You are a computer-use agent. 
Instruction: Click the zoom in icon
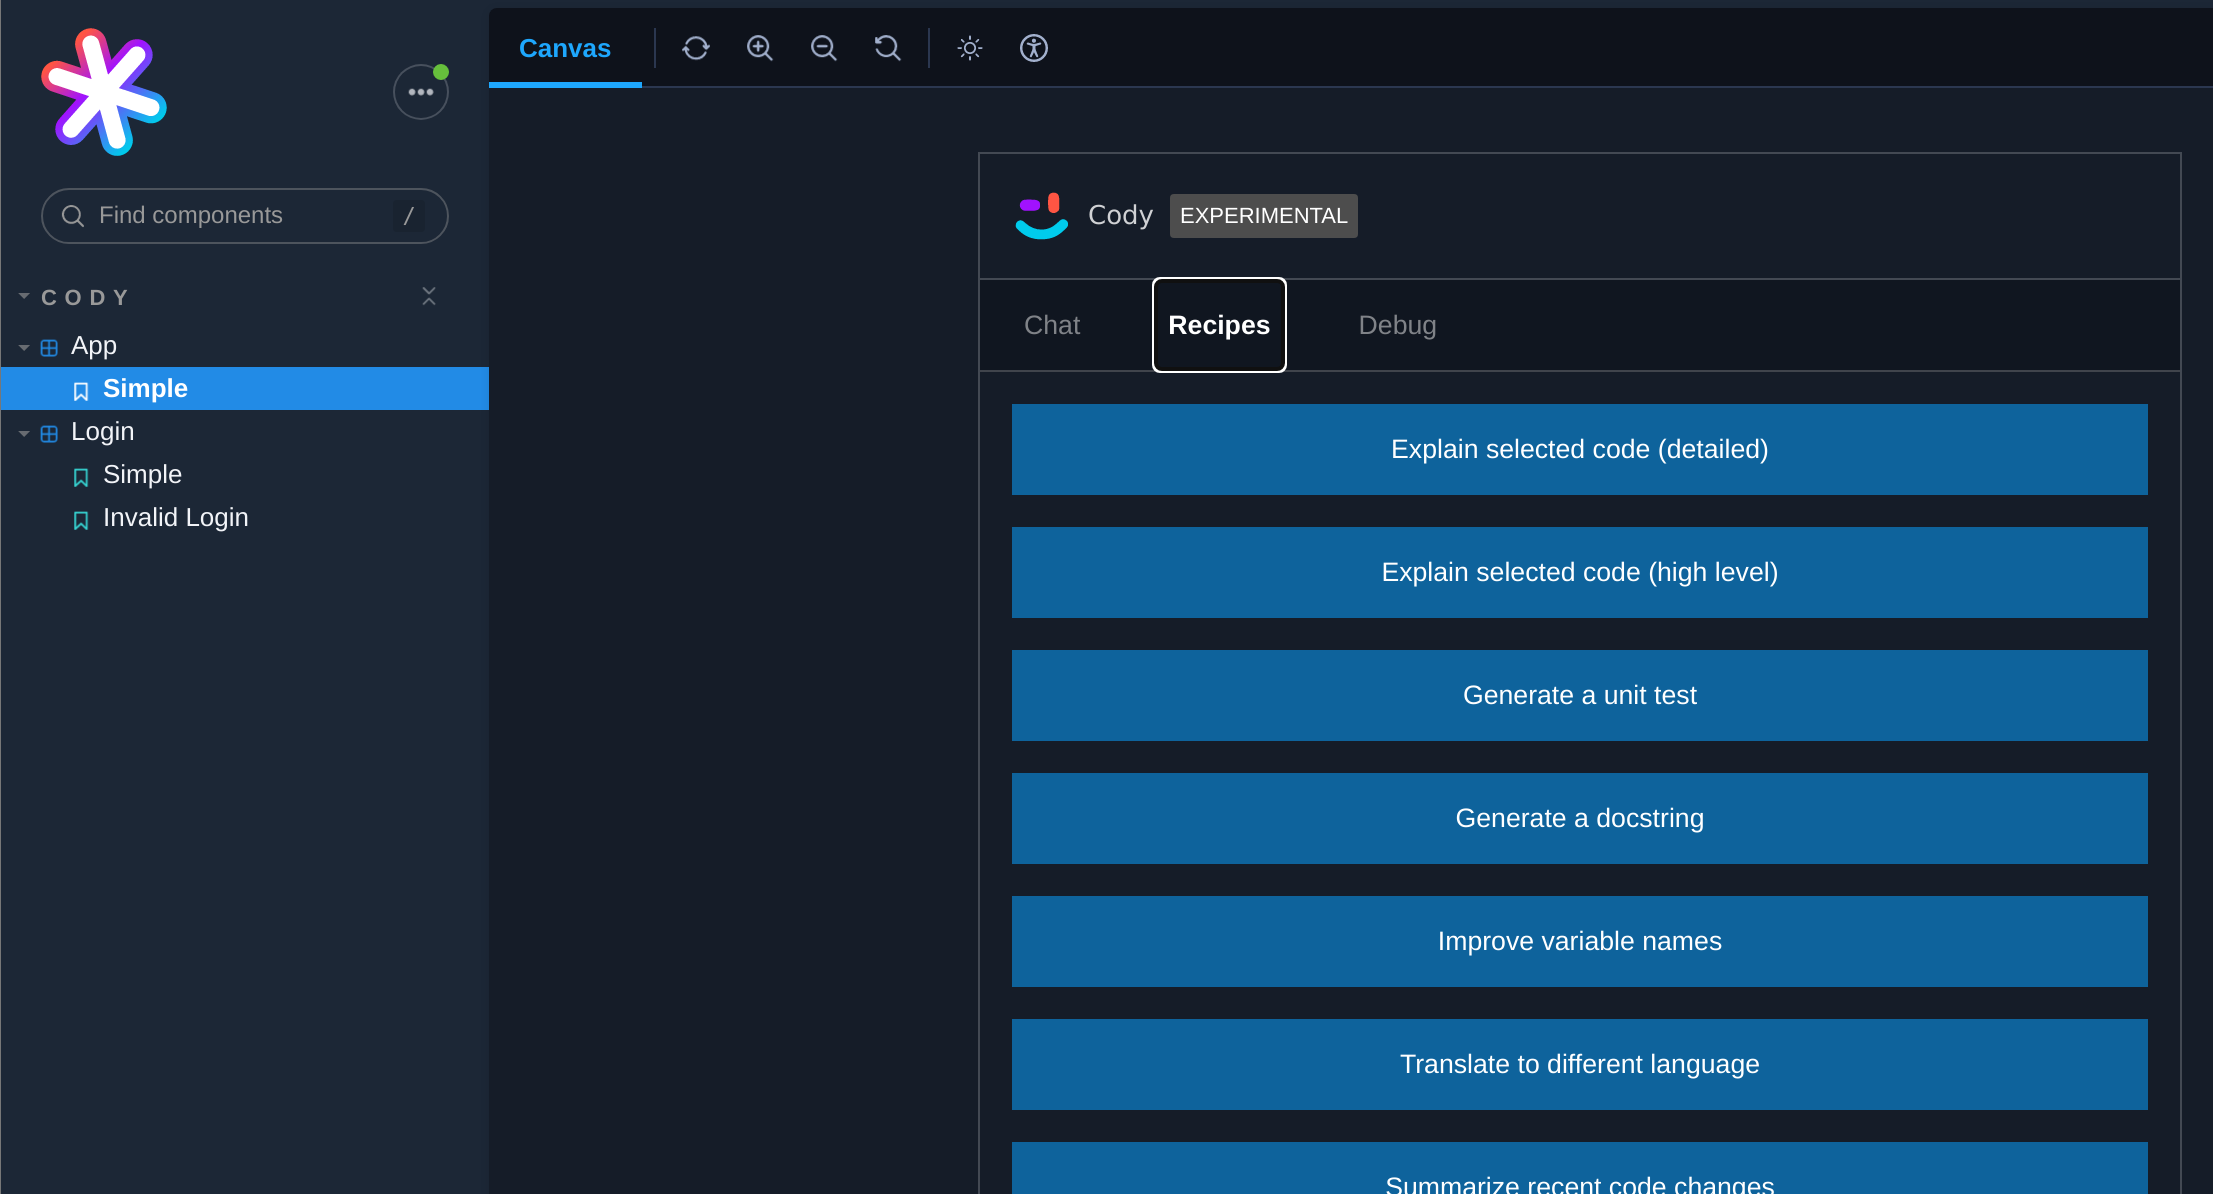click(x=760, y=48)
